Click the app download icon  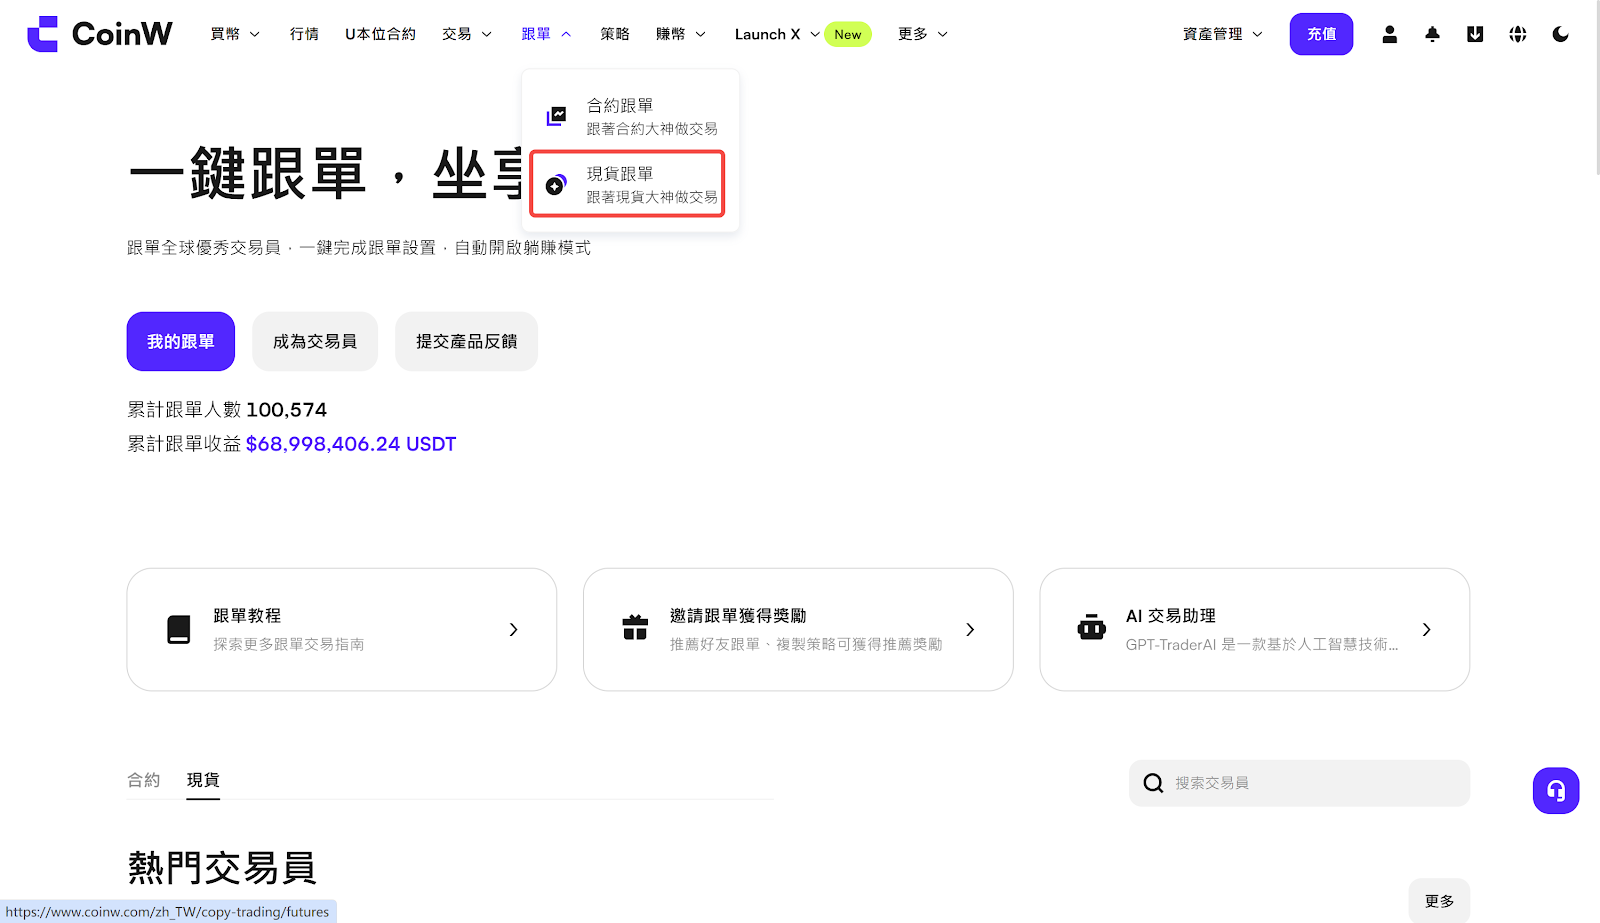tap(1475, 34)
